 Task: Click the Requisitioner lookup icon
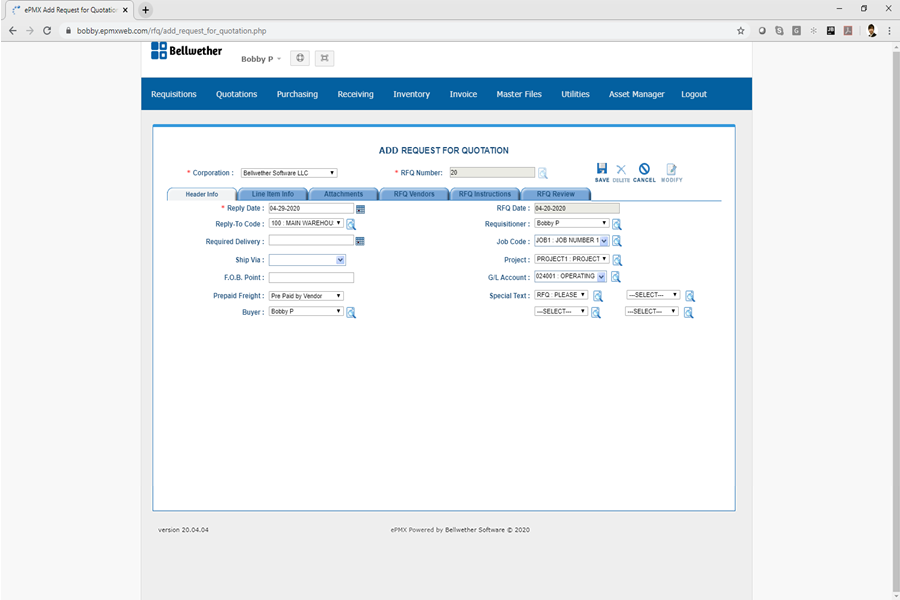click(617, 224)
